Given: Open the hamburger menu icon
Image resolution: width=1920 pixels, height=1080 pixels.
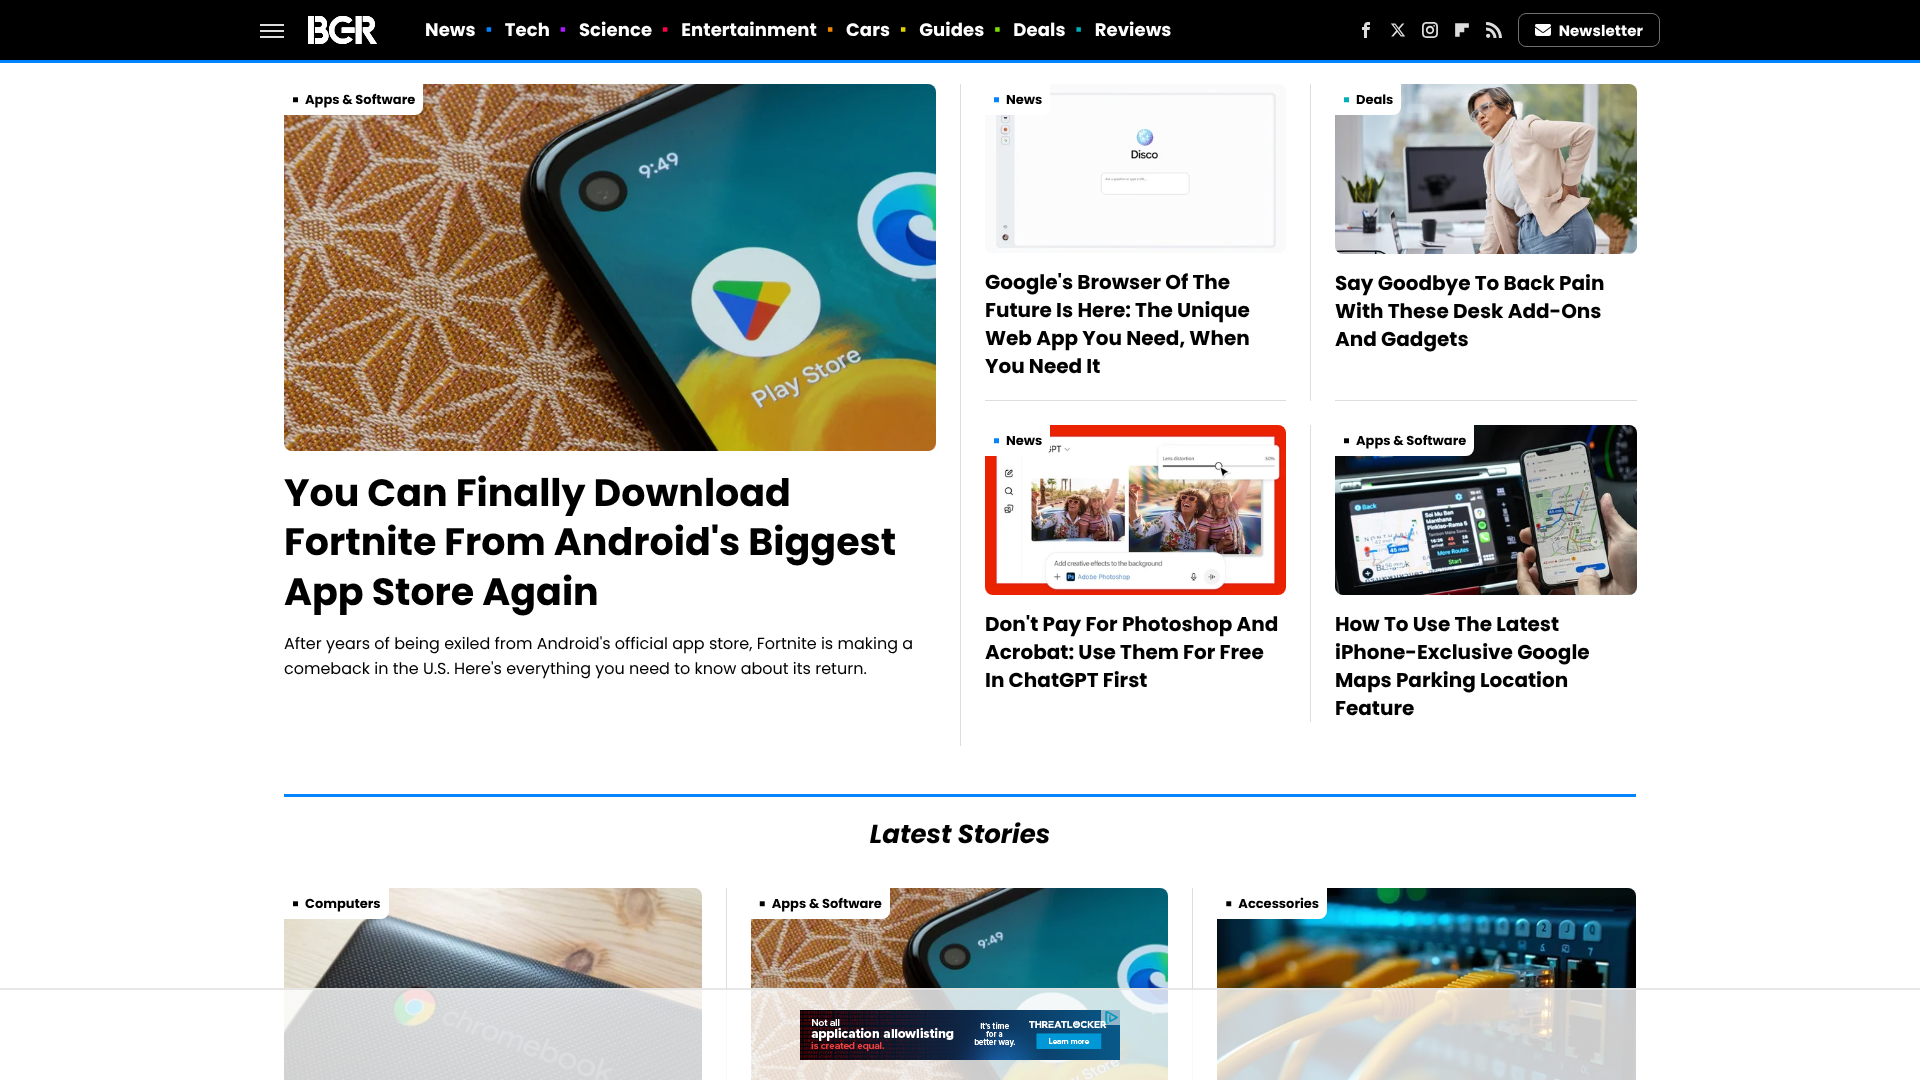Looking at the screenshot, I should (x=272, y=31).
